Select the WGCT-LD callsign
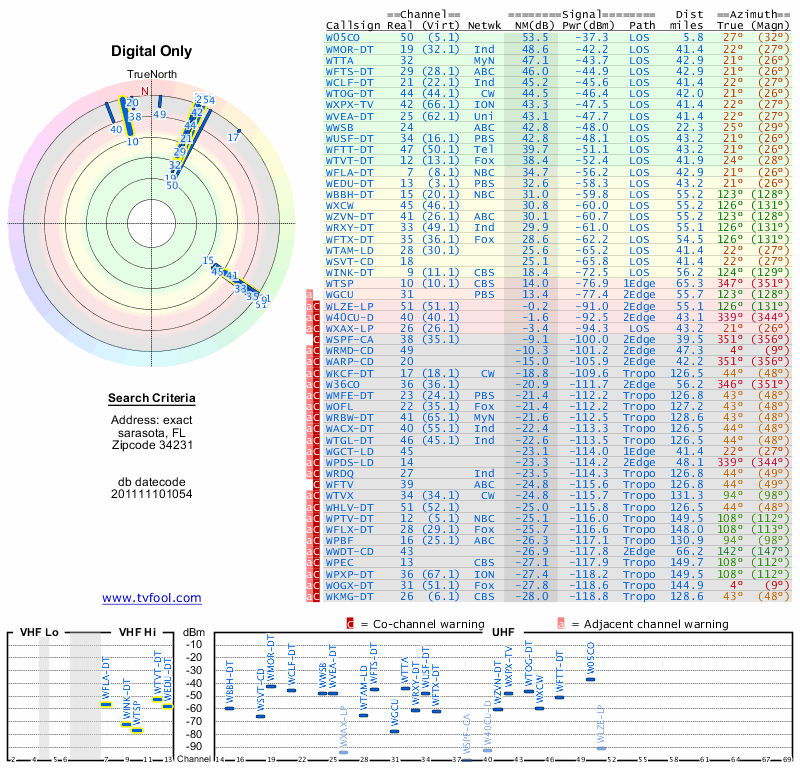This screenshot has height=768, width=800. 349,451
